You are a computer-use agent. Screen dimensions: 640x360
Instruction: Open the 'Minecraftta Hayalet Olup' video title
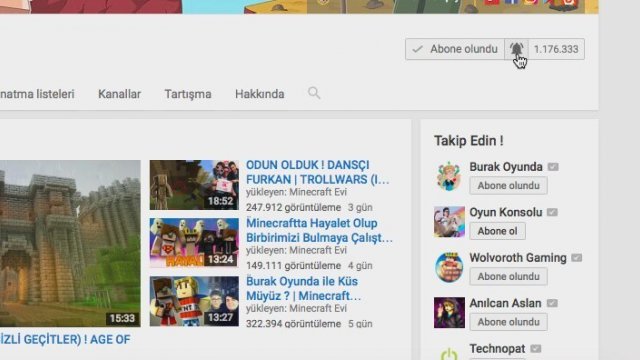tap(319, 230)
